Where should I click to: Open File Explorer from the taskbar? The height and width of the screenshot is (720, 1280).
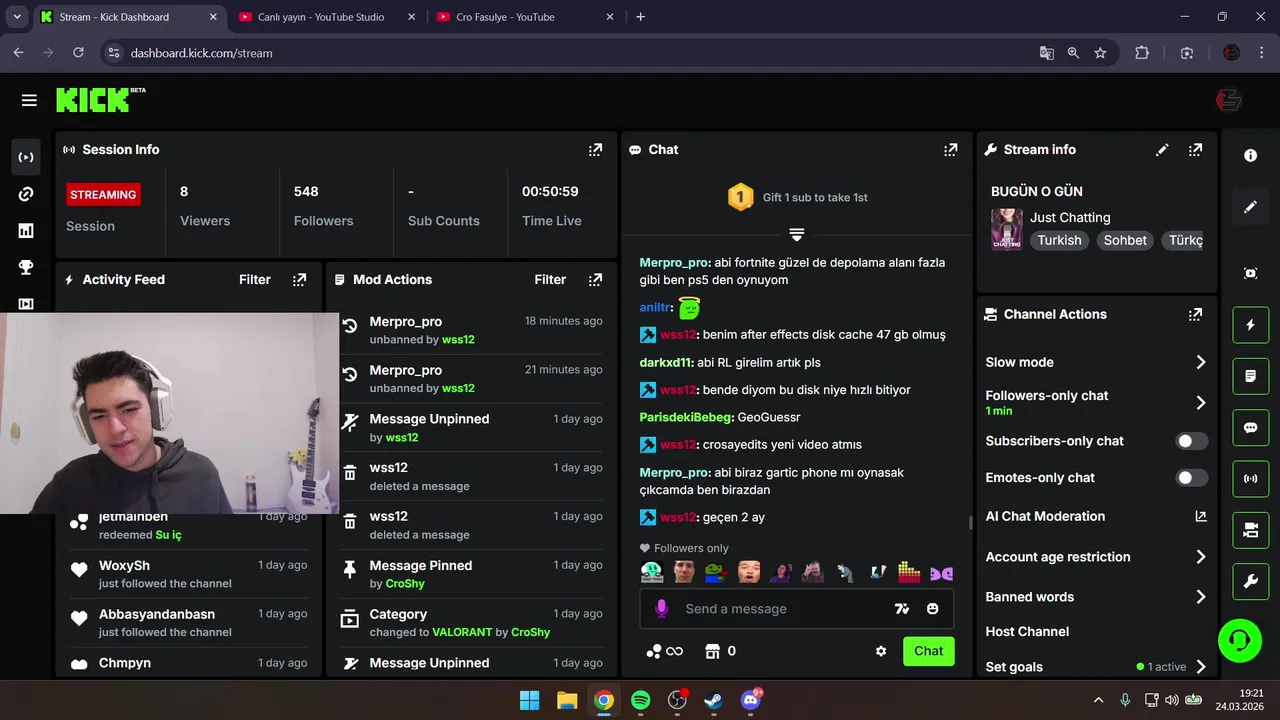coord(567,700)
